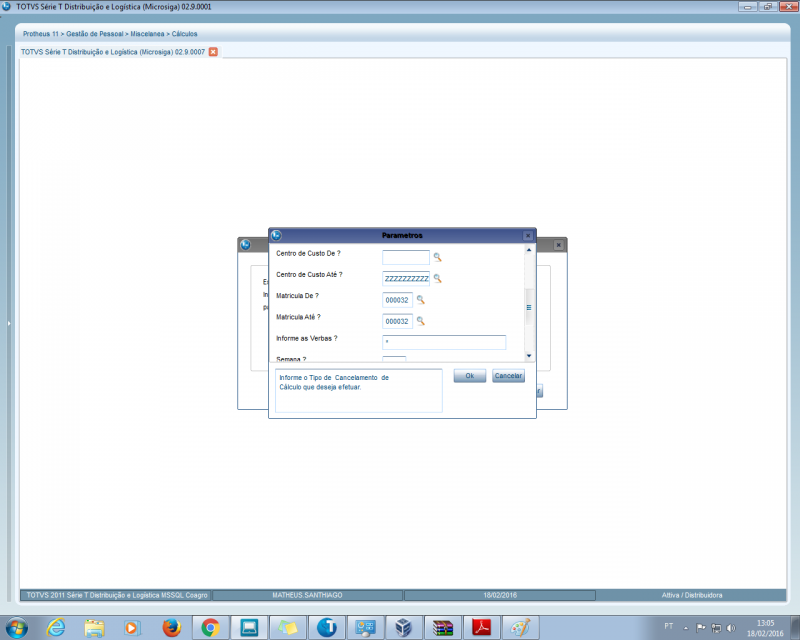Switch to Google Chrome in taskbar
The height and width of the screenshot is (640, 800).
210,628
